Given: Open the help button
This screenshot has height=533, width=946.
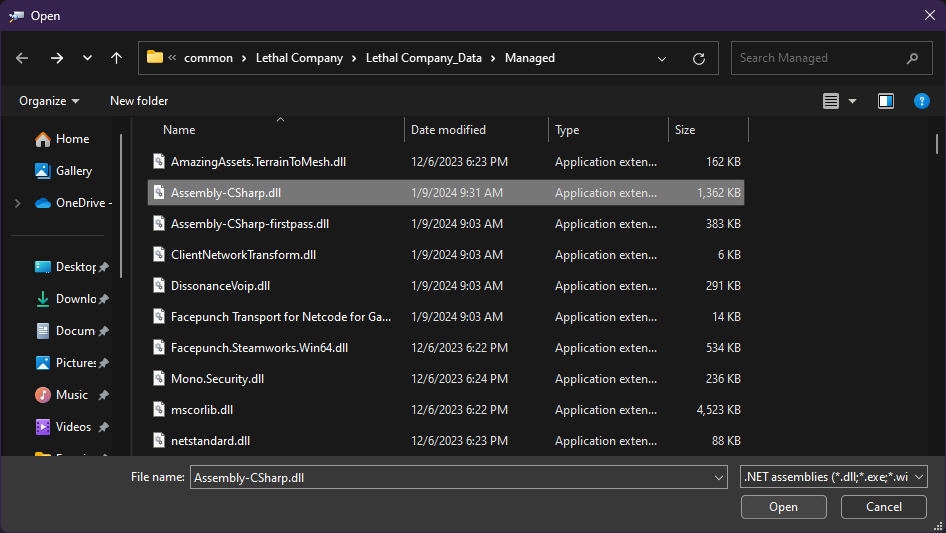Looking at the screenshot, I should click(x=921, y=101).
